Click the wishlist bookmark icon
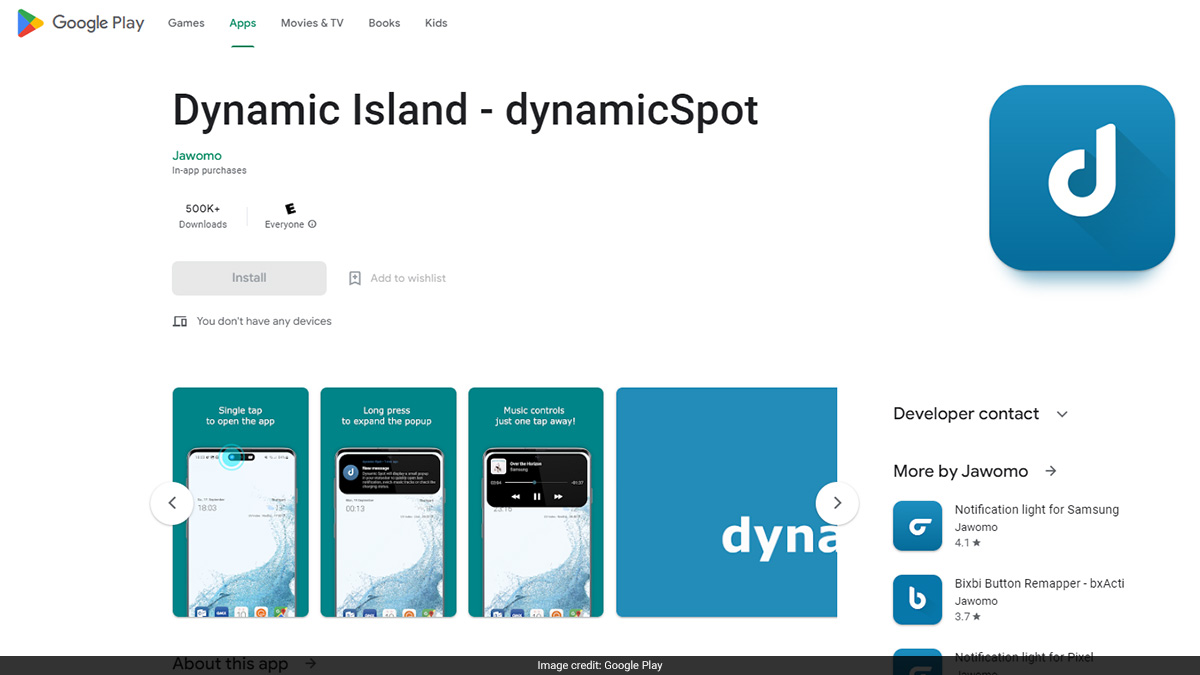The height and width of the screenshot is (675, 1200). [x=355, y=278]
